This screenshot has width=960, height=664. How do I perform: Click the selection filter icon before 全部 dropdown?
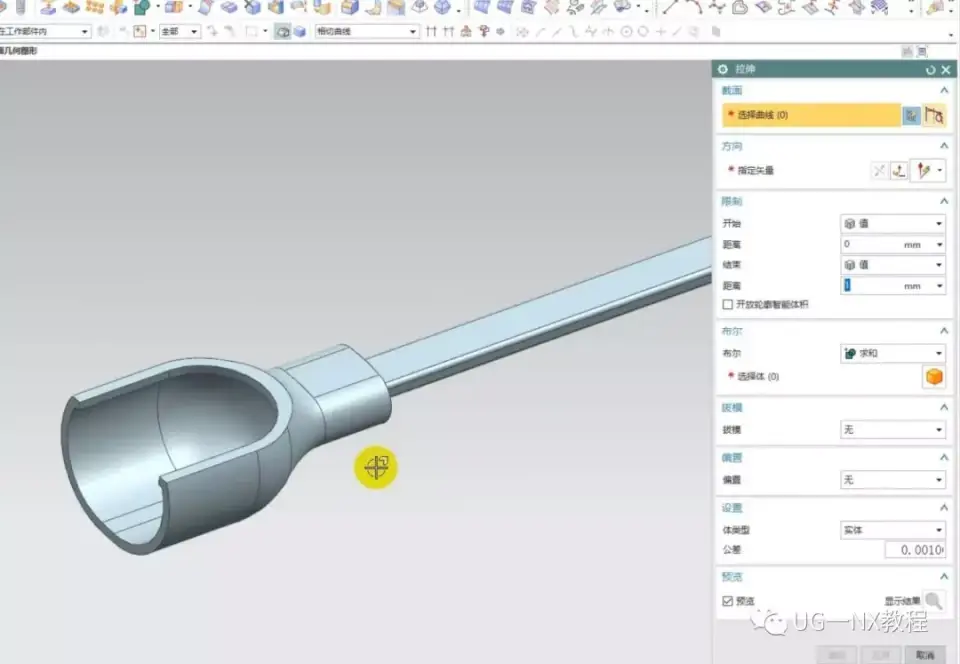pyautogui.click(x=140, y=31)
